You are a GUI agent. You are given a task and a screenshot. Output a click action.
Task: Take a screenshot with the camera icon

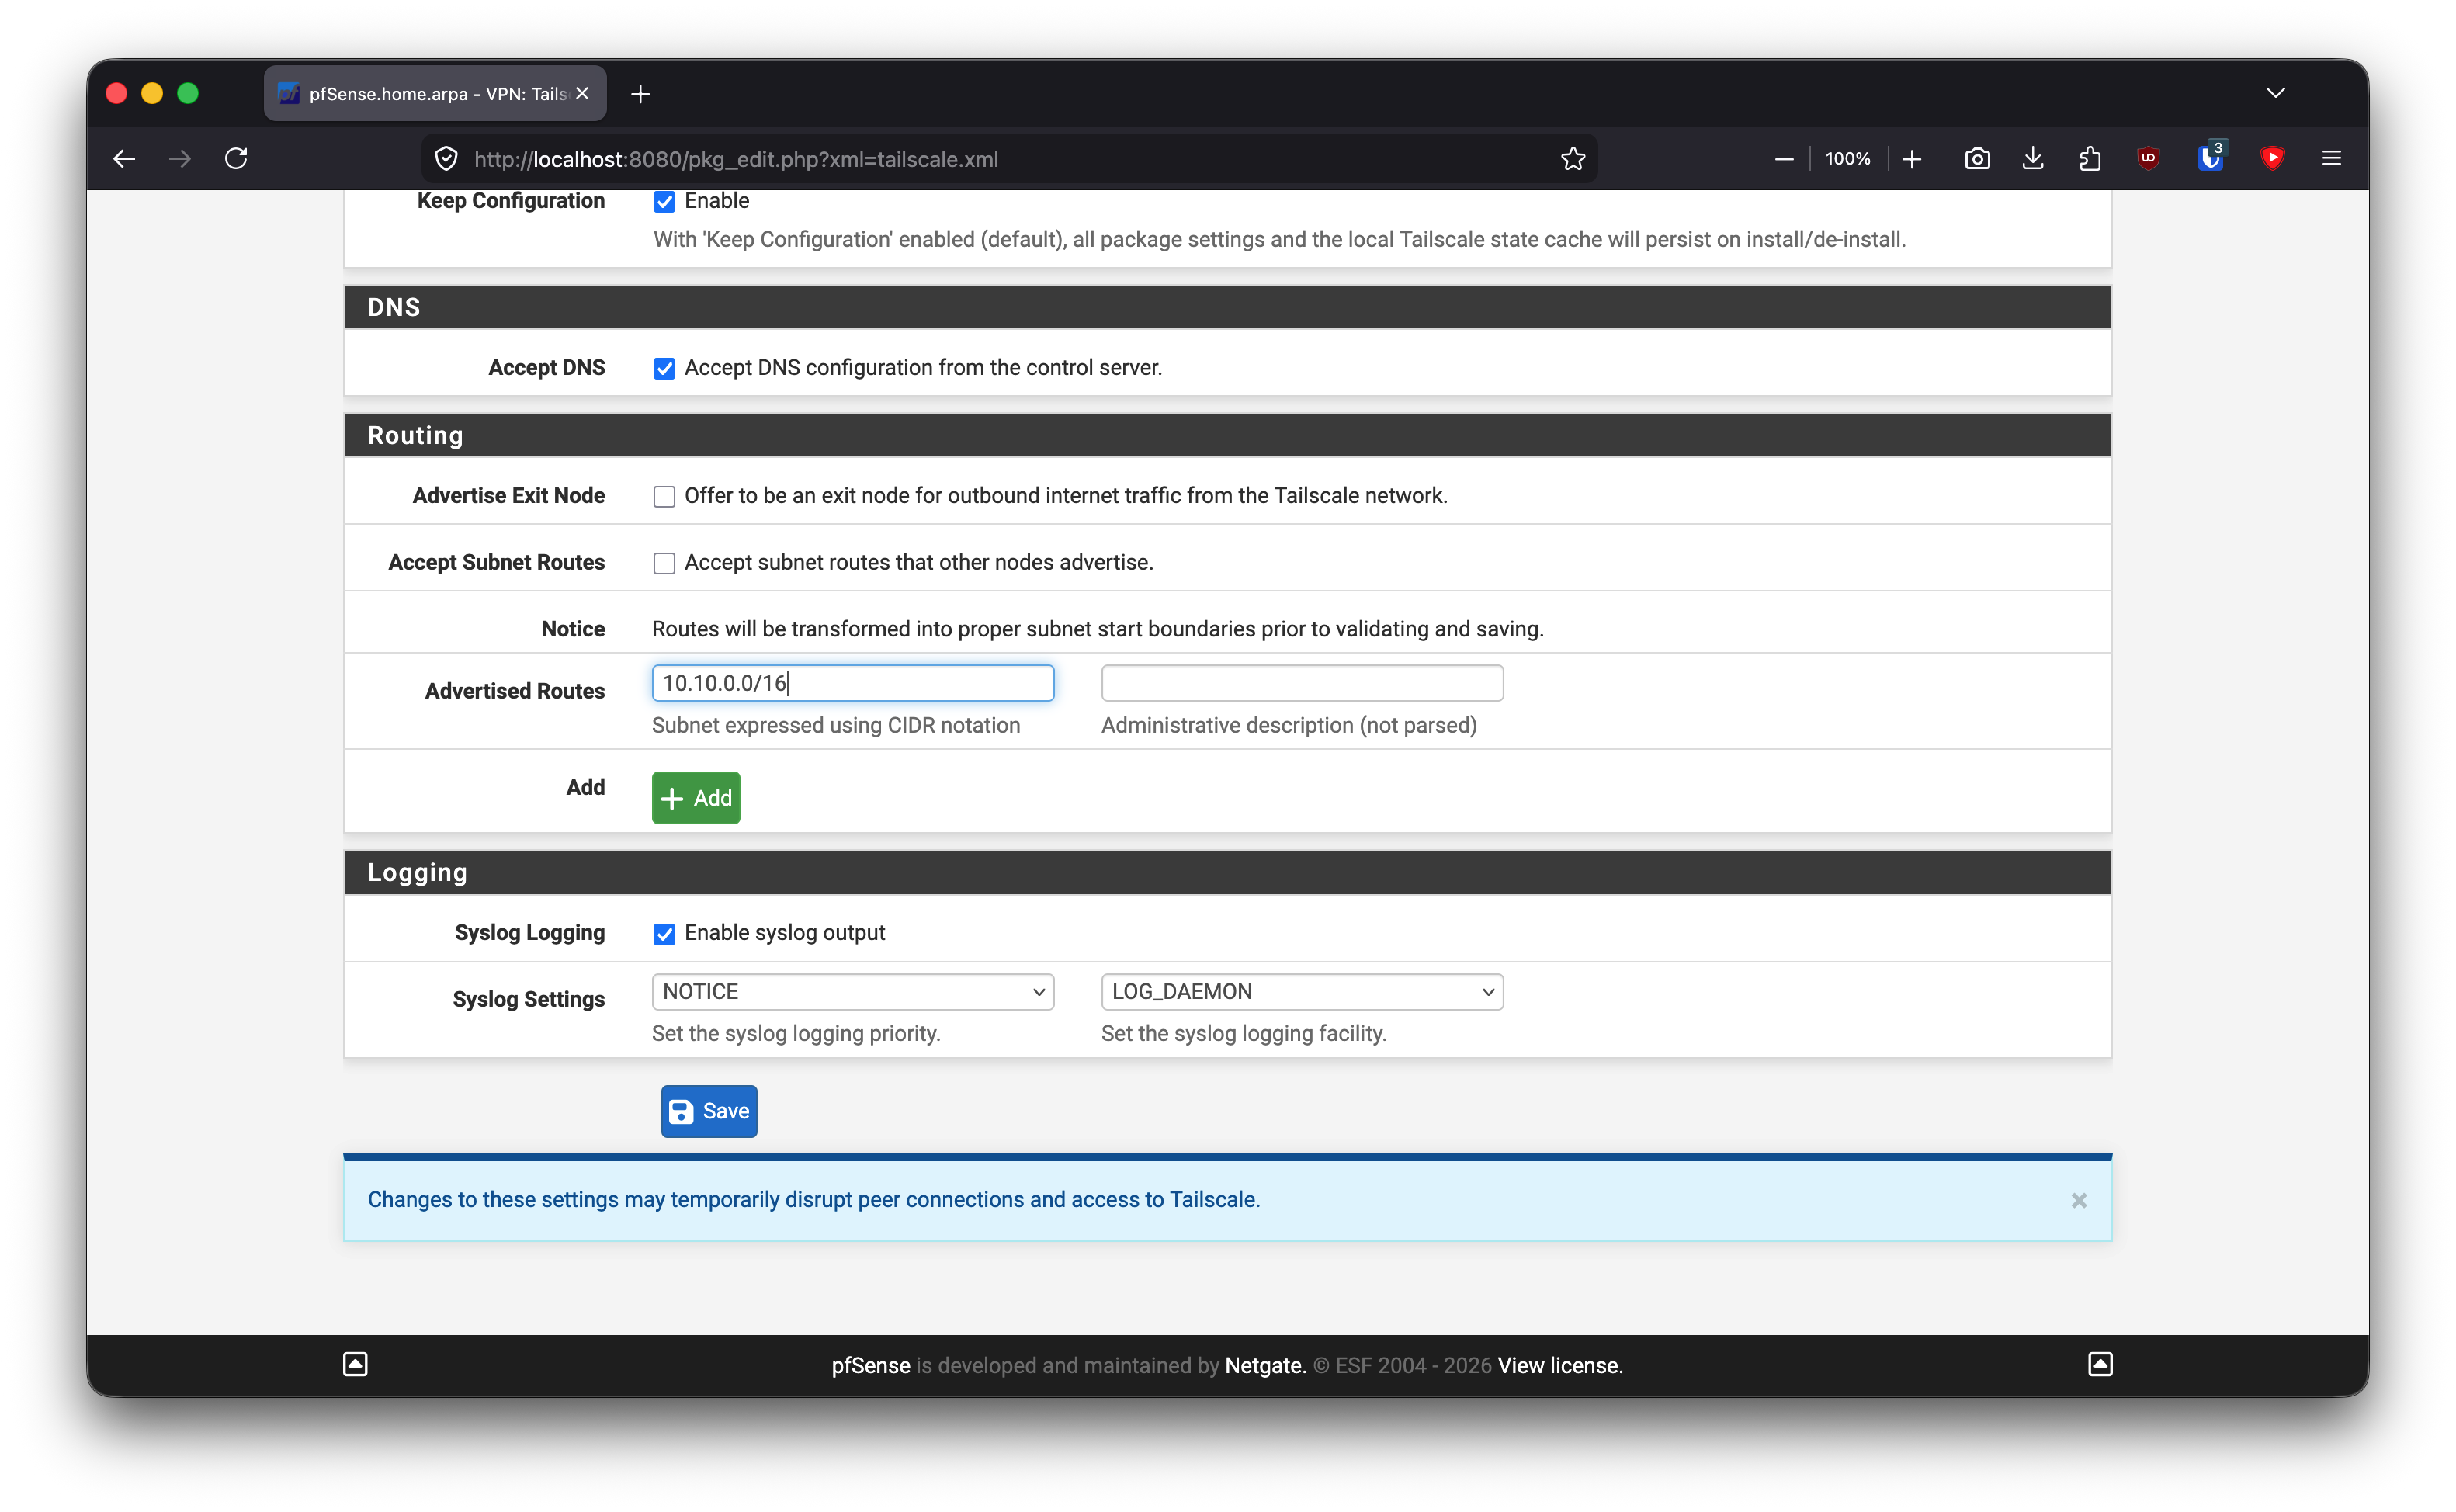point(1977,159)
